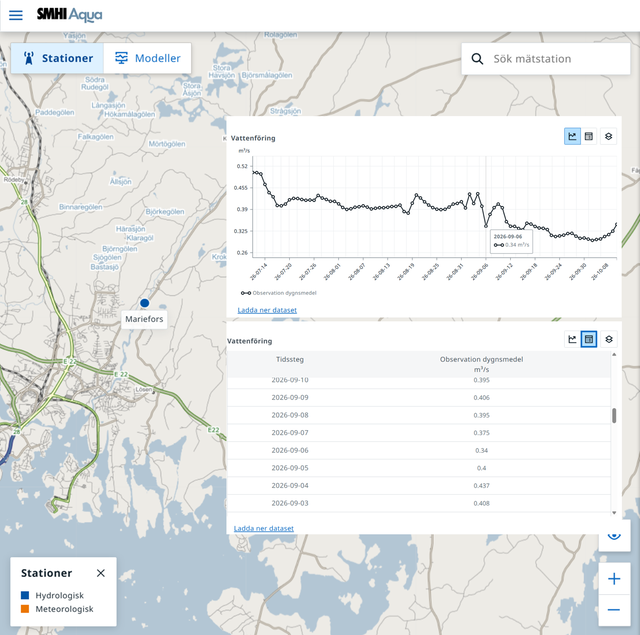Click the 26-07-14 x-axis label
The image size is (640, 635).
pyautogui.click(x=259, y=271)
